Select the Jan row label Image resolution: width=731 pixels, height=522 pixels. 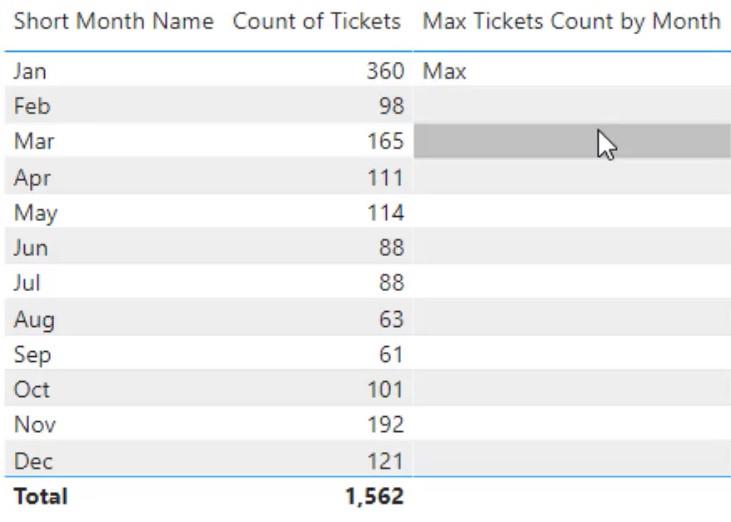pyautogui.click(x=30, y=71)
